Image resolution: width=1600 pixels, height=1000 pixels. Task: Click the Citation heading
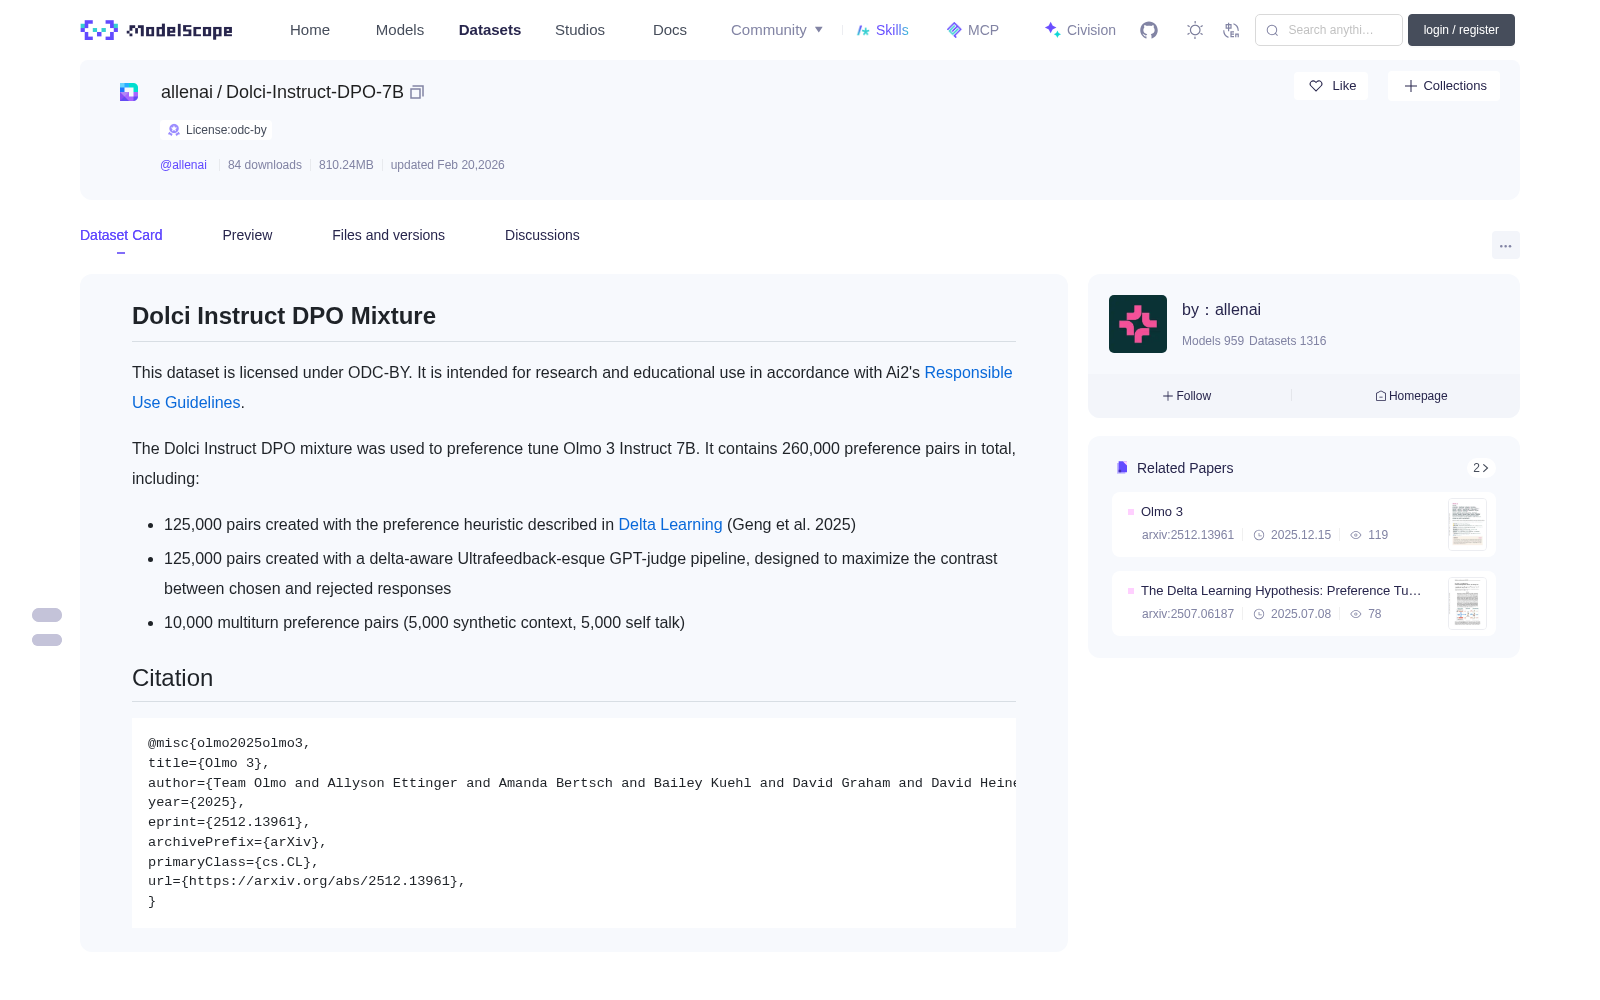172,678
